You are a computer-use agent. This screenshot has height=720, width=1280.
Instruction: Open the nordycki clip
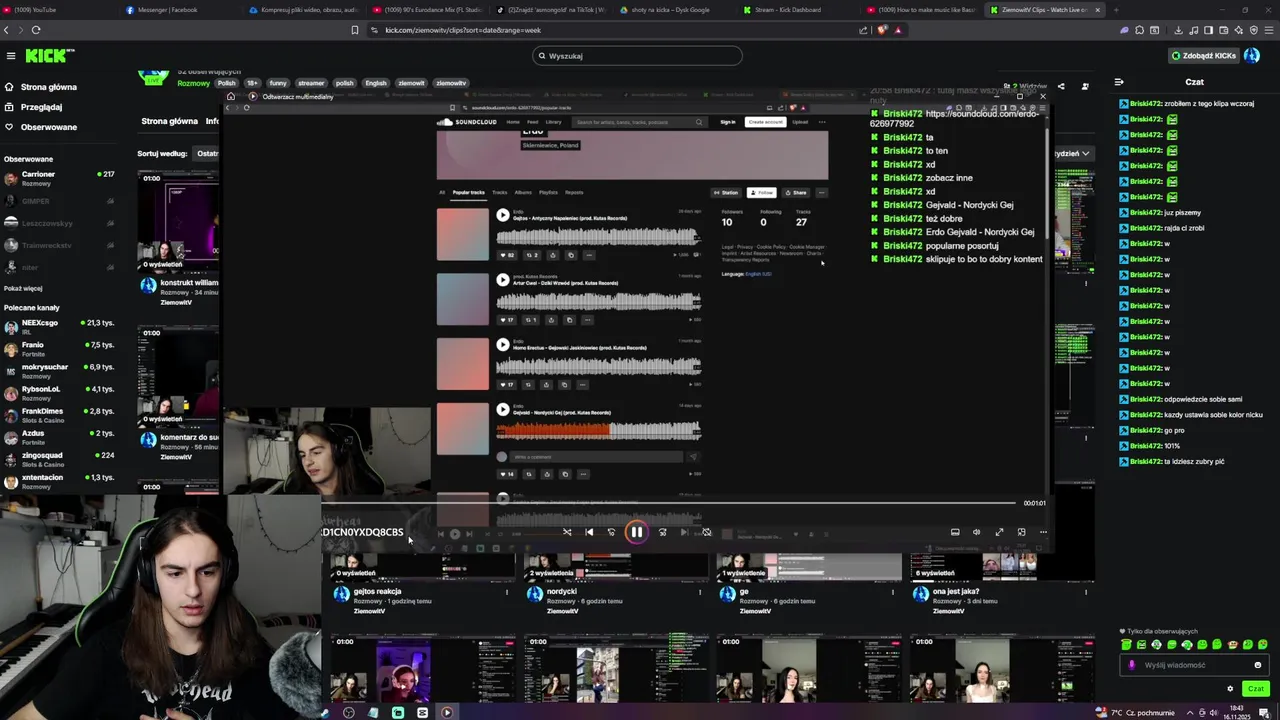(561, 591)
